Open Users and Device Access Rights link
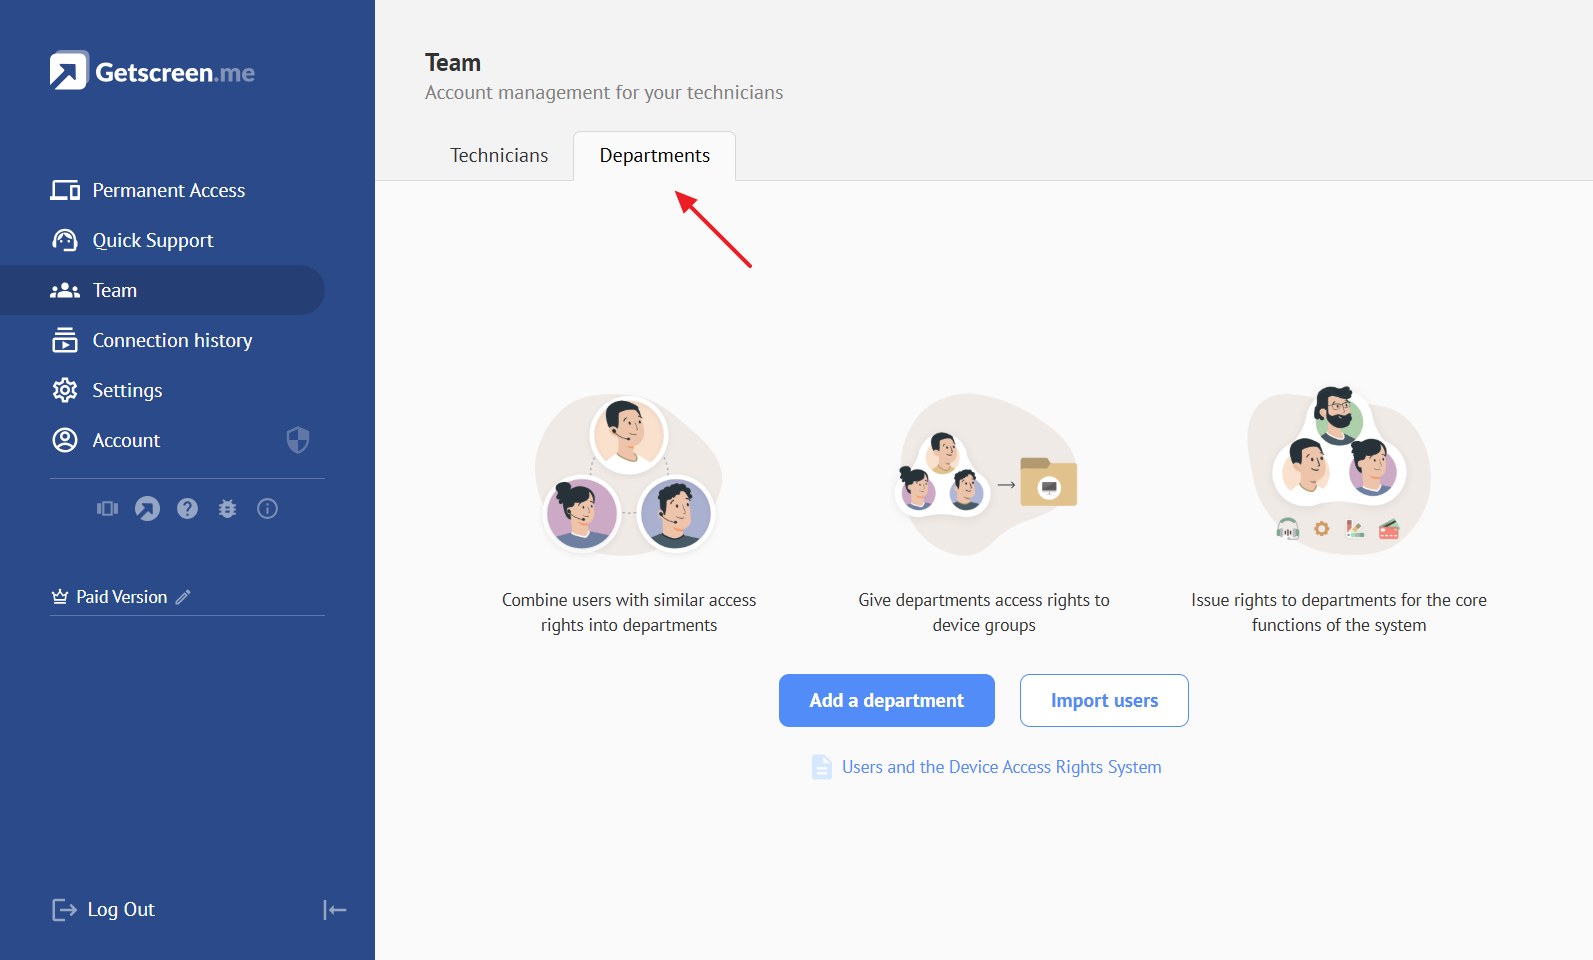1593x960 pixels. [1001, 767]
